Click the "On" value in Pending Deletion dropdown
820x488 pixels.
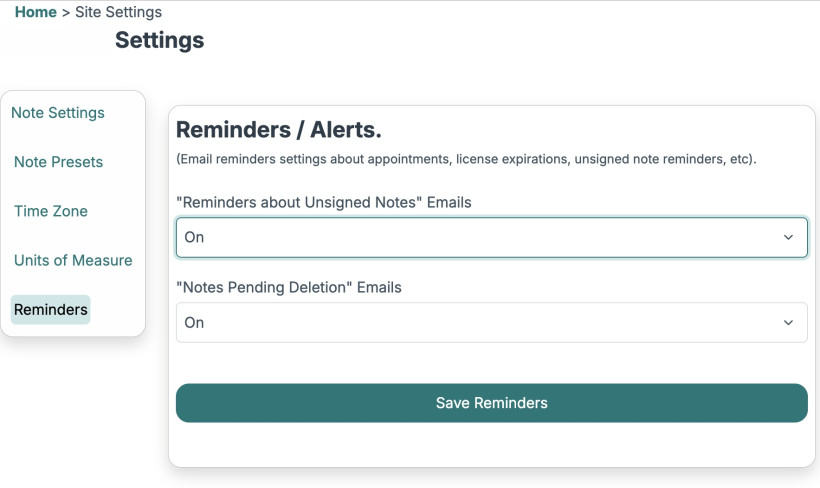click(194, 323)
